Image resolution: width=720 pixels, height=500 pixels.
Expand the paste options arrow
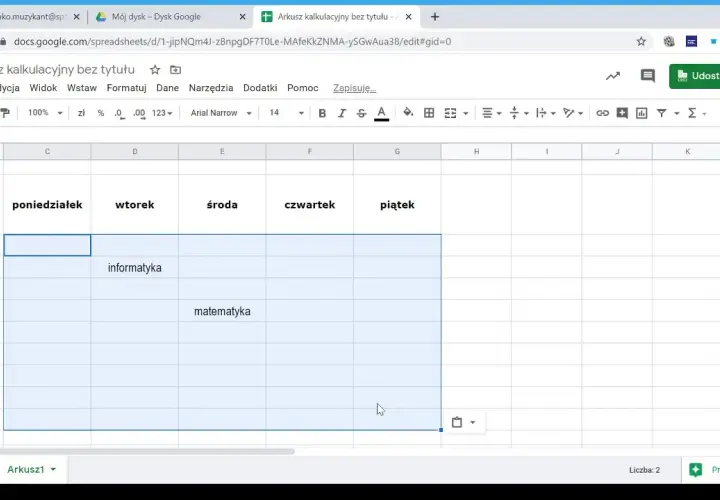click(x=472, y=422)
